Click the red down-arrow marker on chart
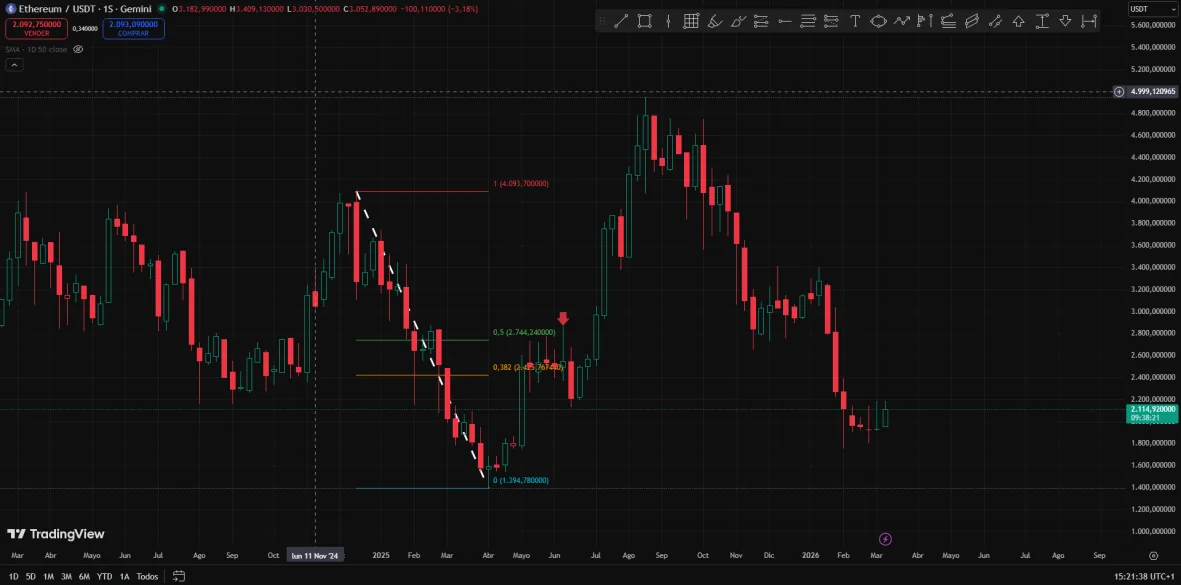 coord(563,318)
